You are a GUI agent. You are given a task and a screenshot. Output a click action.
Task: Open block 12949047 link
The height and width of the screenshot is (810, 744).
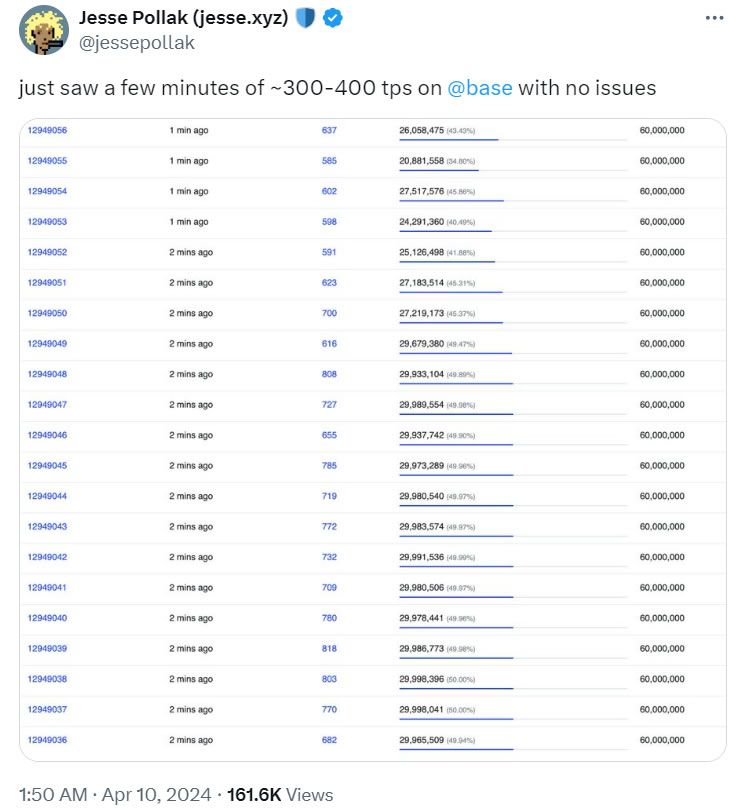(47, 404)
